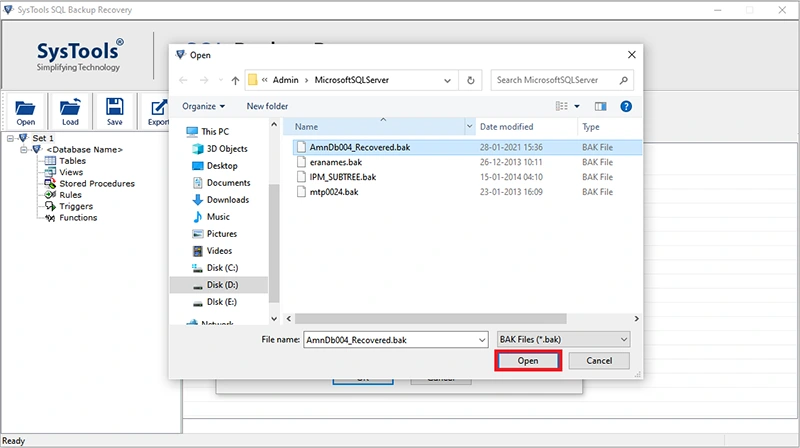This screenshot has height=448, width=800.
Task: Select Disk (D:) in navigation pane
Action: (x=219, y=285)
